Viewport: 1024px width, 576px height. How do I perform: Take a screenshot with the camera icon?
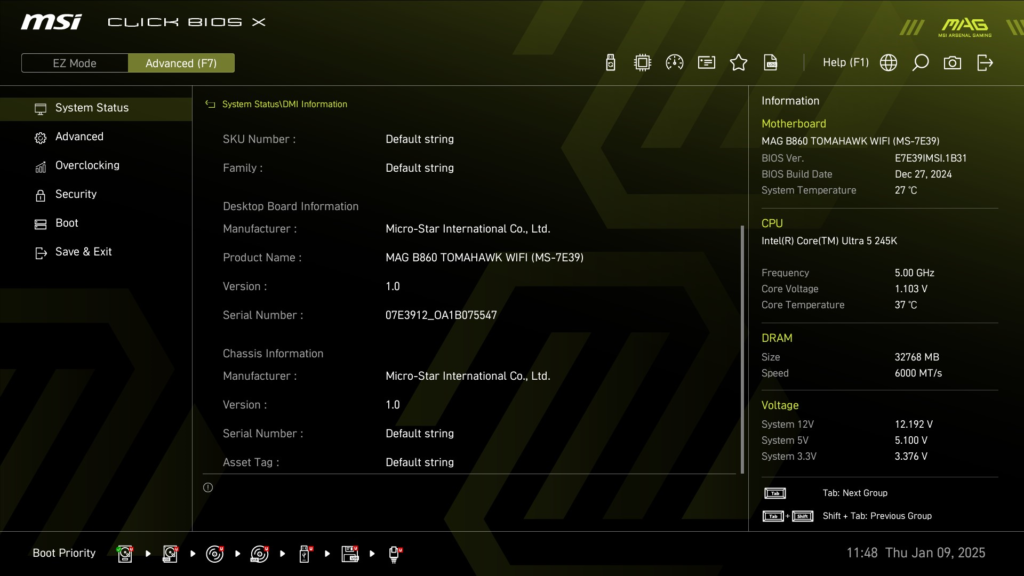[x=952, y=62]
